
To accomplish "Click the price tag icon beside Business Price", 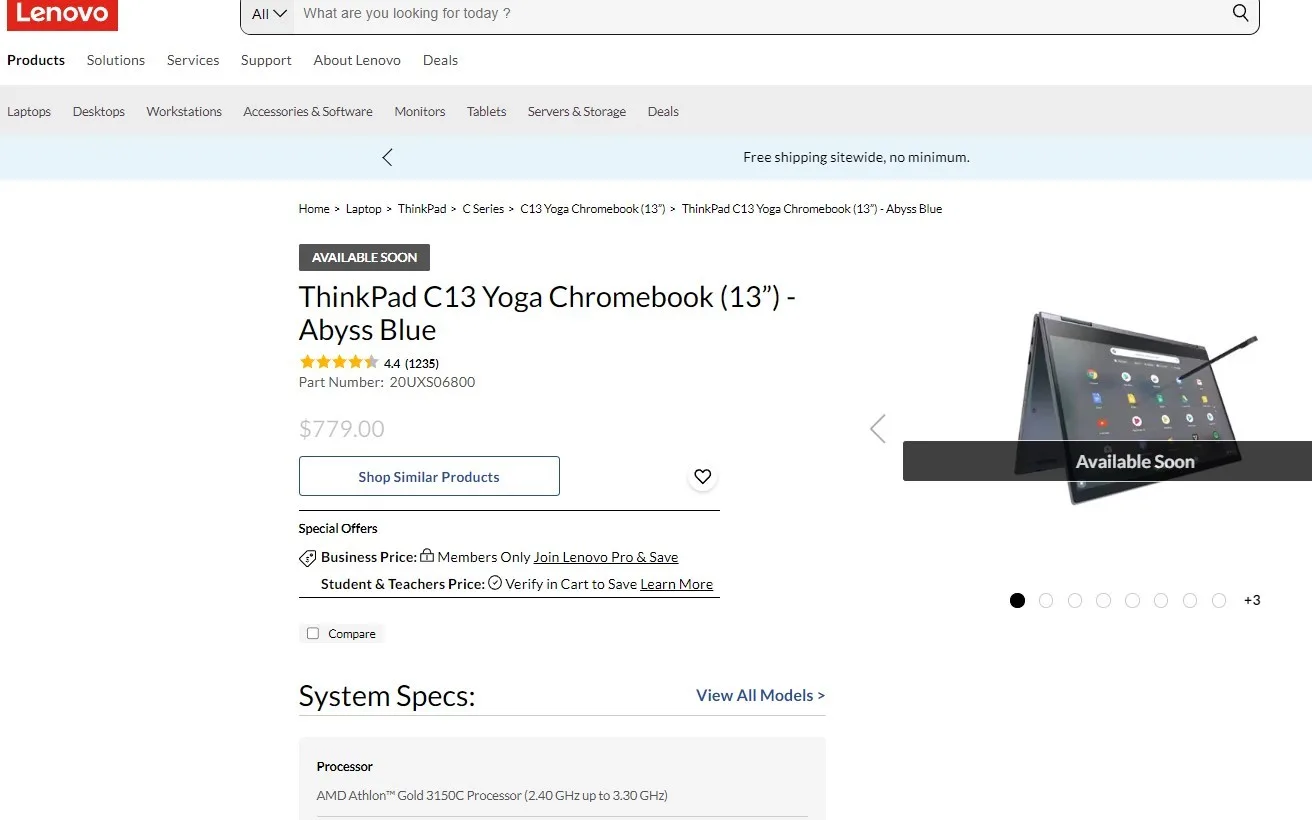I will click(307, 558).
